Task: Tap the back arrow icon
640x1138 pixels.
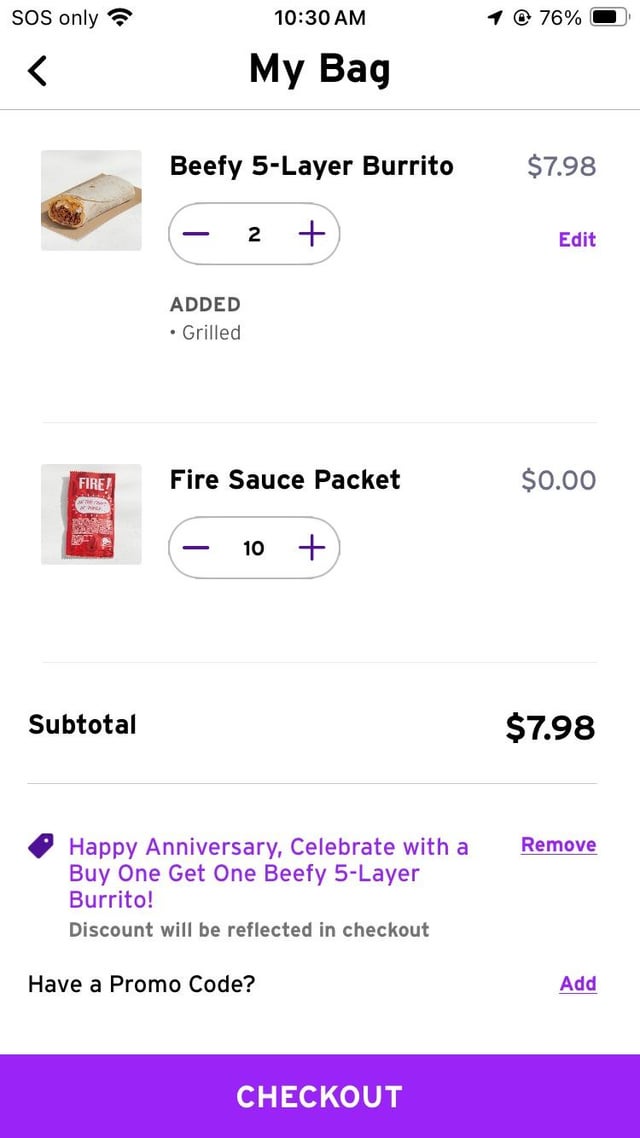Action: tap(38, 70)
